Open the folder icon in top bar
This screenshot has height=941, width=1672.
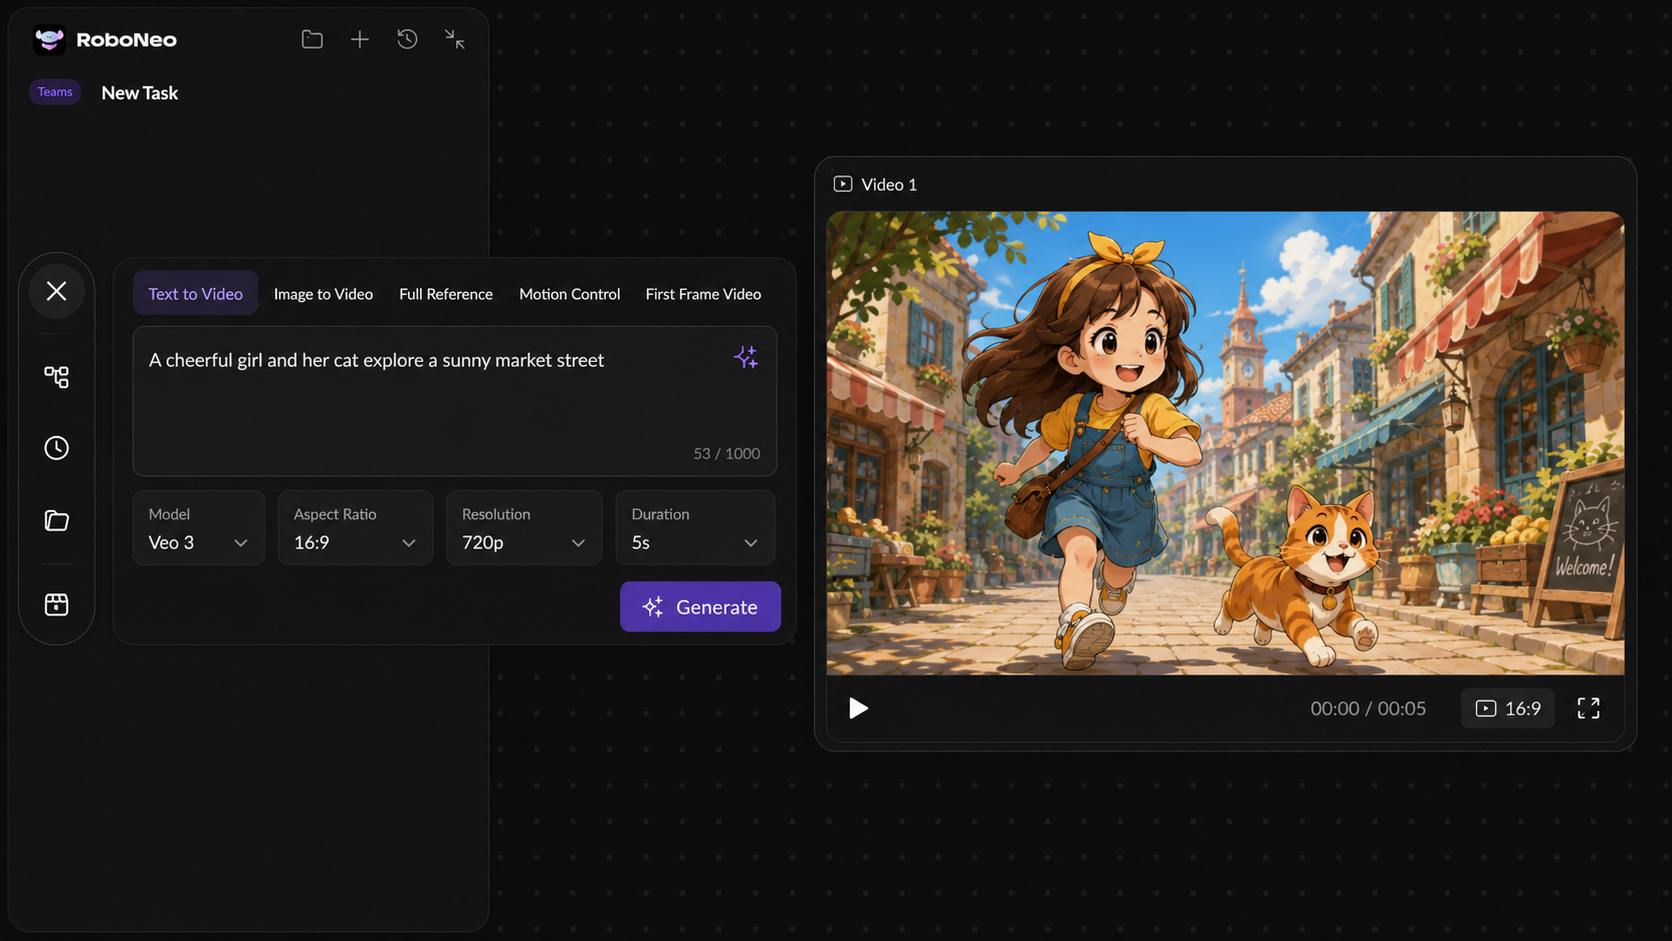312,39
